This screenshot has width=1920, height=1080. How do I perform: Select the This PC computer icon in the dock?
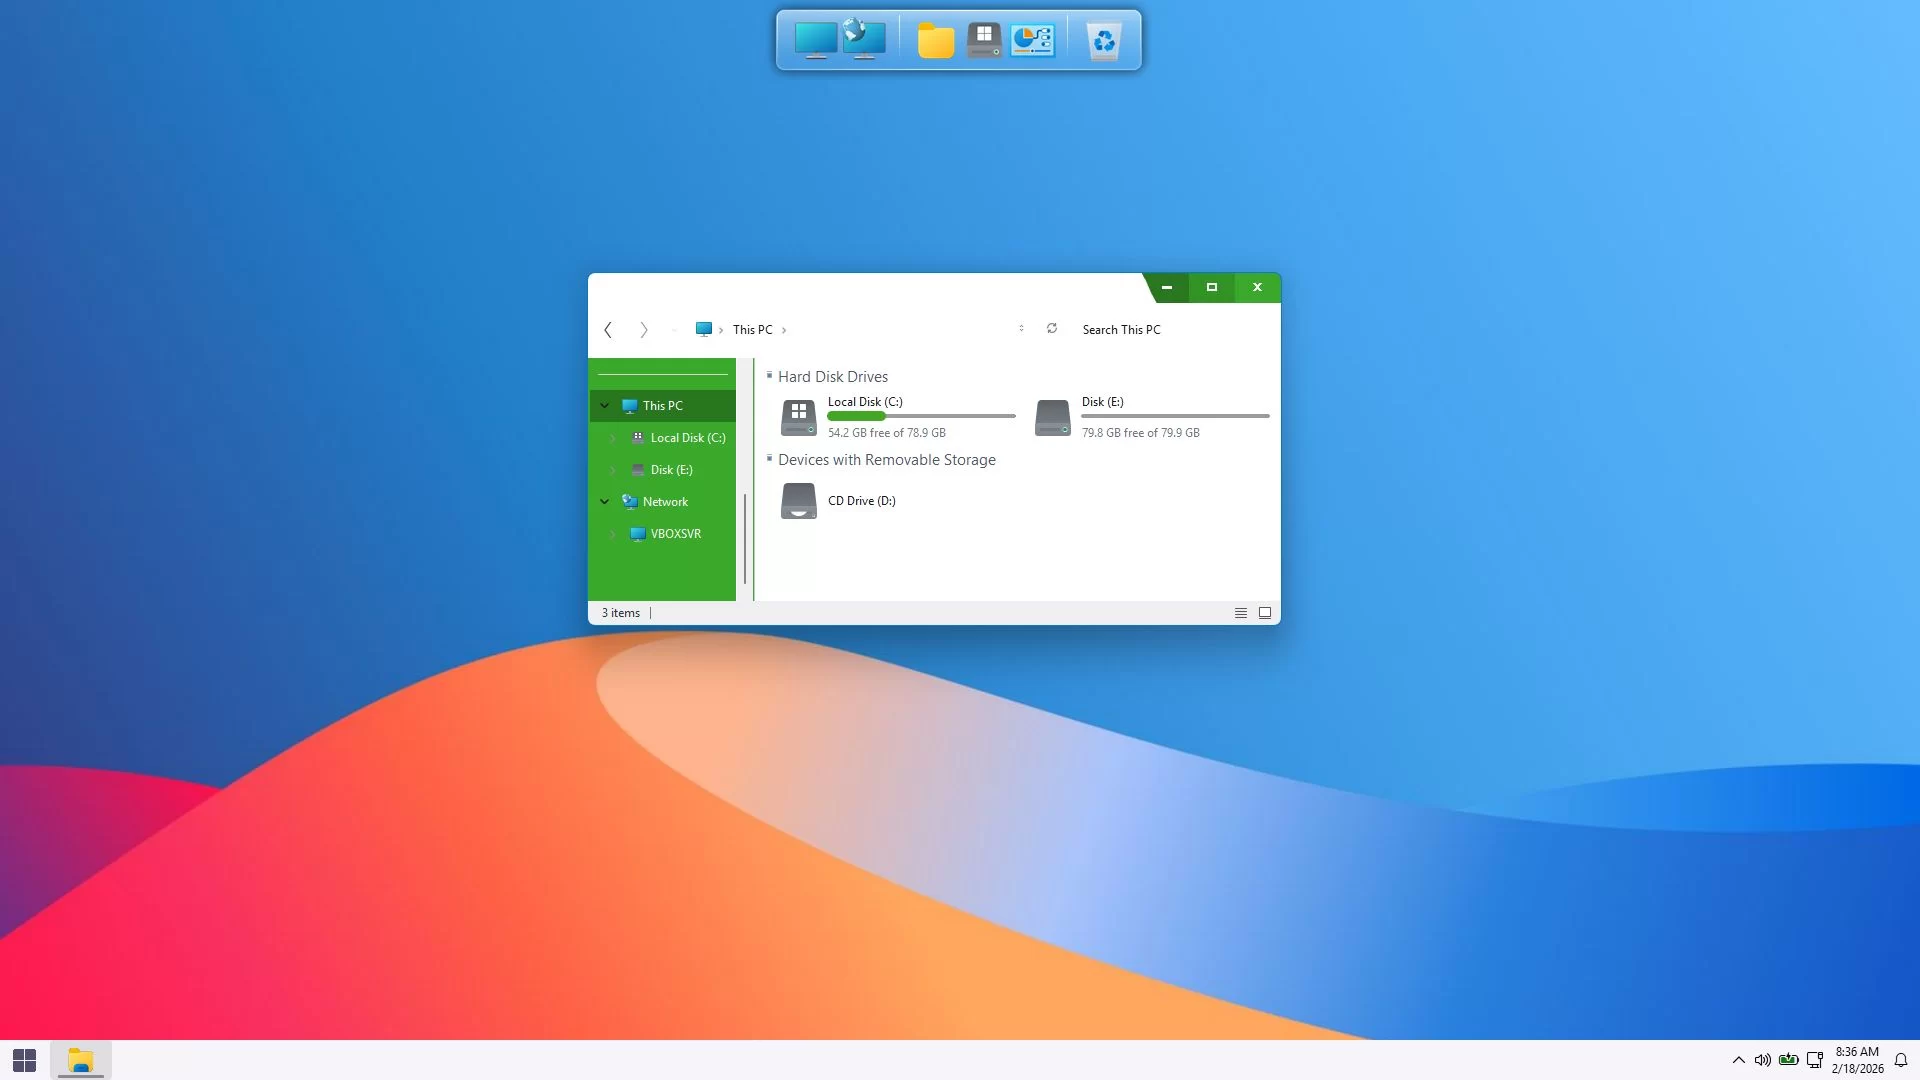(x=817, y=40)
